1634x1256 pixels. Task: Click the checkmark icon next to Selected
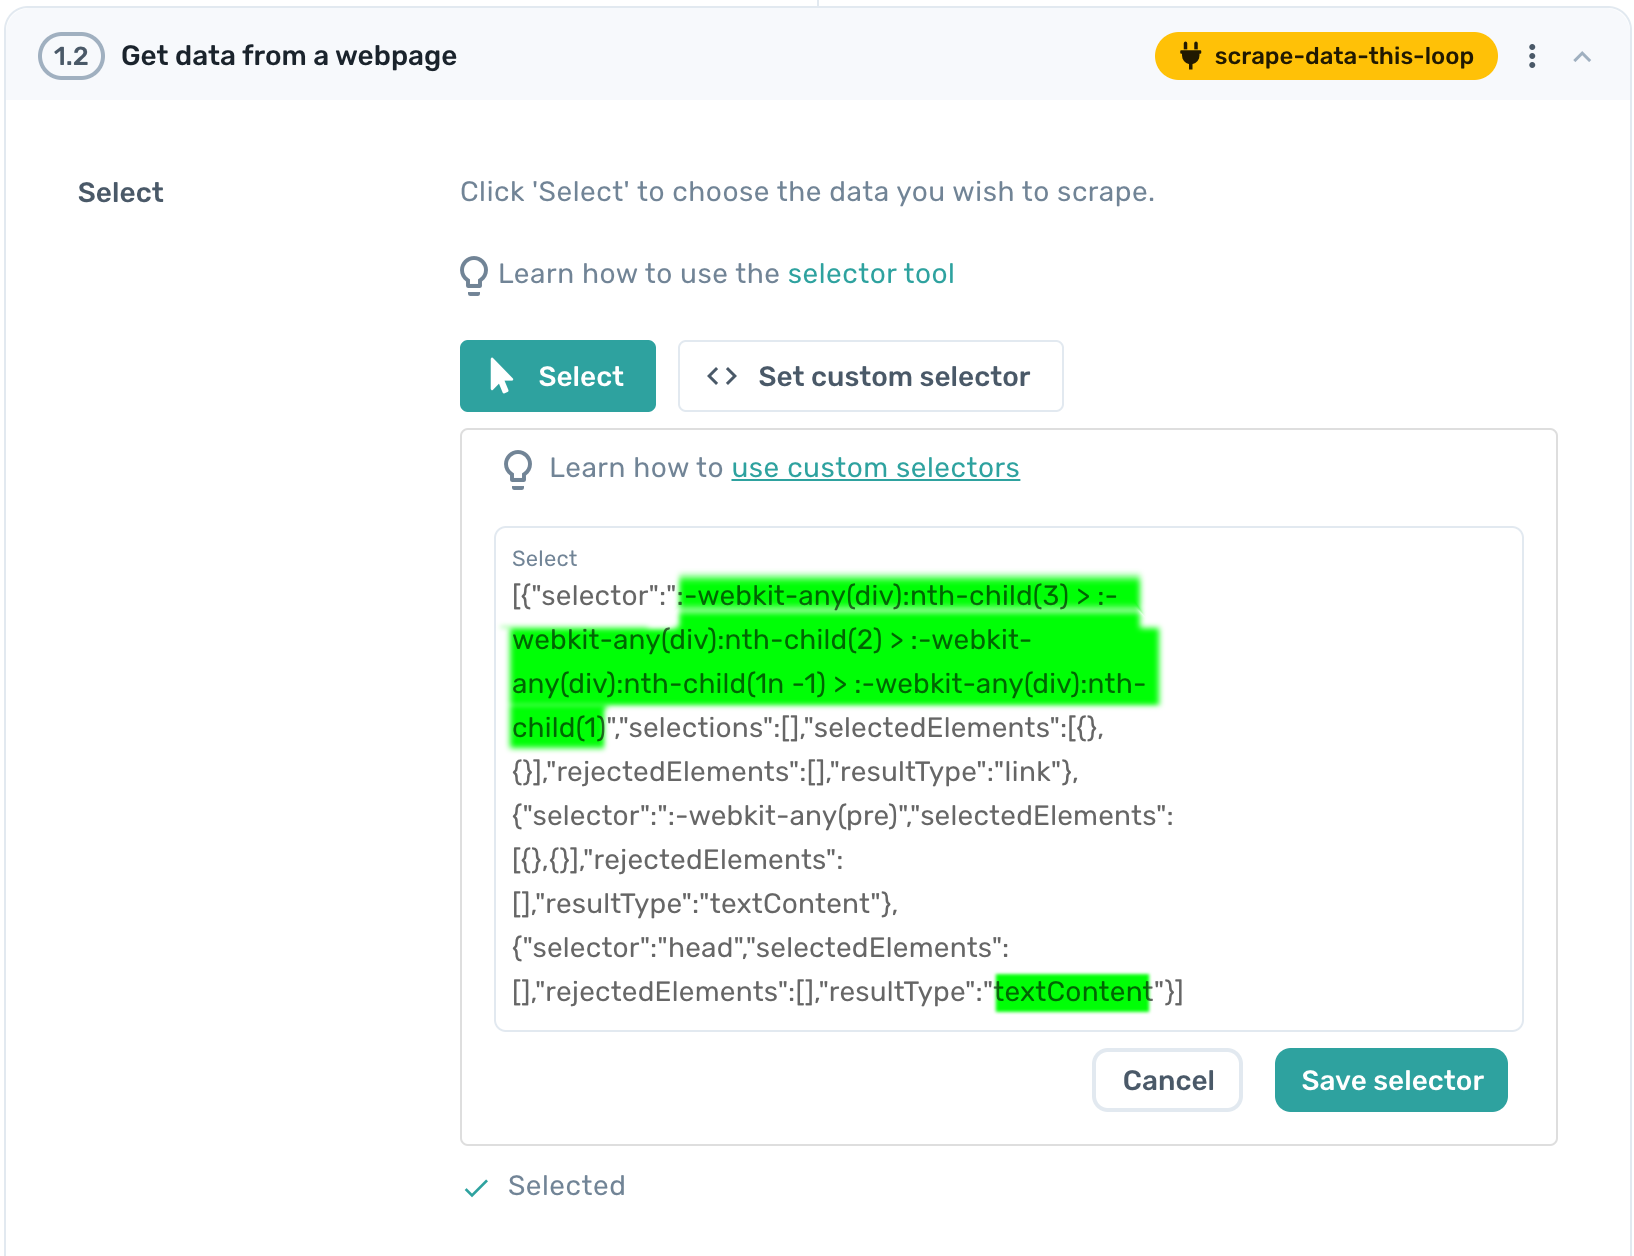pos(475,1188)
